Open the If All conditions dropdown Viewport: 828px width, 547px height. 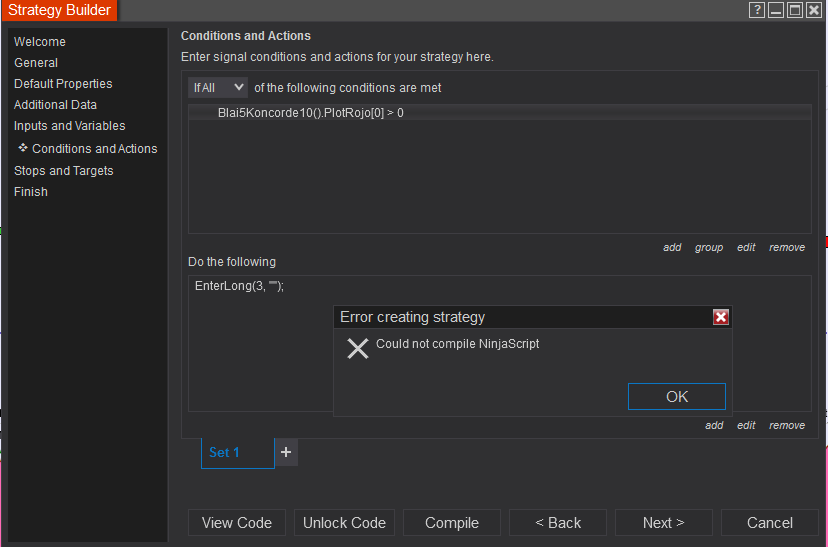click(x=218, y=88)
